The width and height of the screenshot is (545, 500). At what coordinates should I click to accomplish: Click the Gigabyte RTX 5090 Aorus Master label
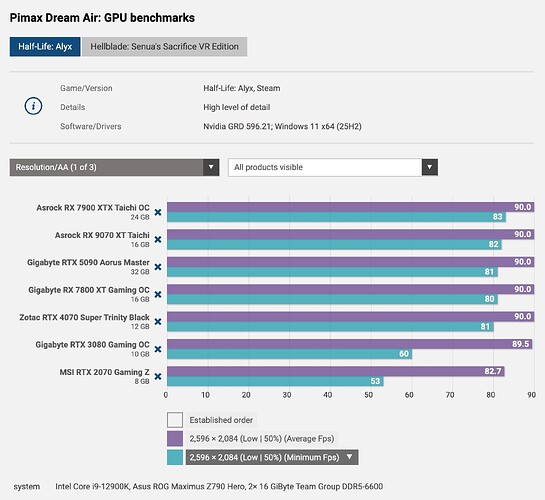[x=88, y=263]
